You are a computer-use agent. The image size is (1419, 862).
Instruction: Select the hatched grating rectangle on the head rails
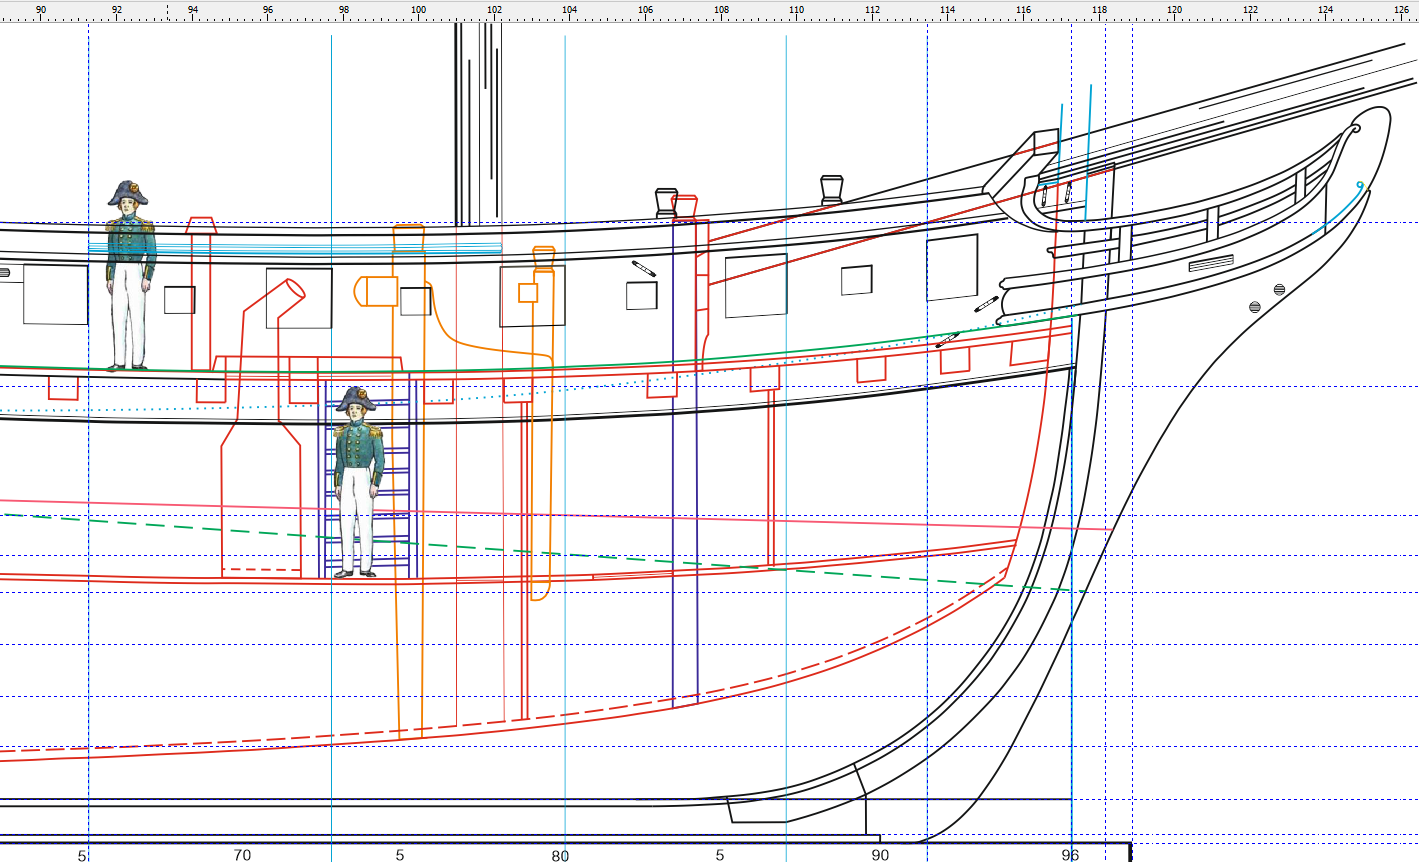[x=1210, y=263]
